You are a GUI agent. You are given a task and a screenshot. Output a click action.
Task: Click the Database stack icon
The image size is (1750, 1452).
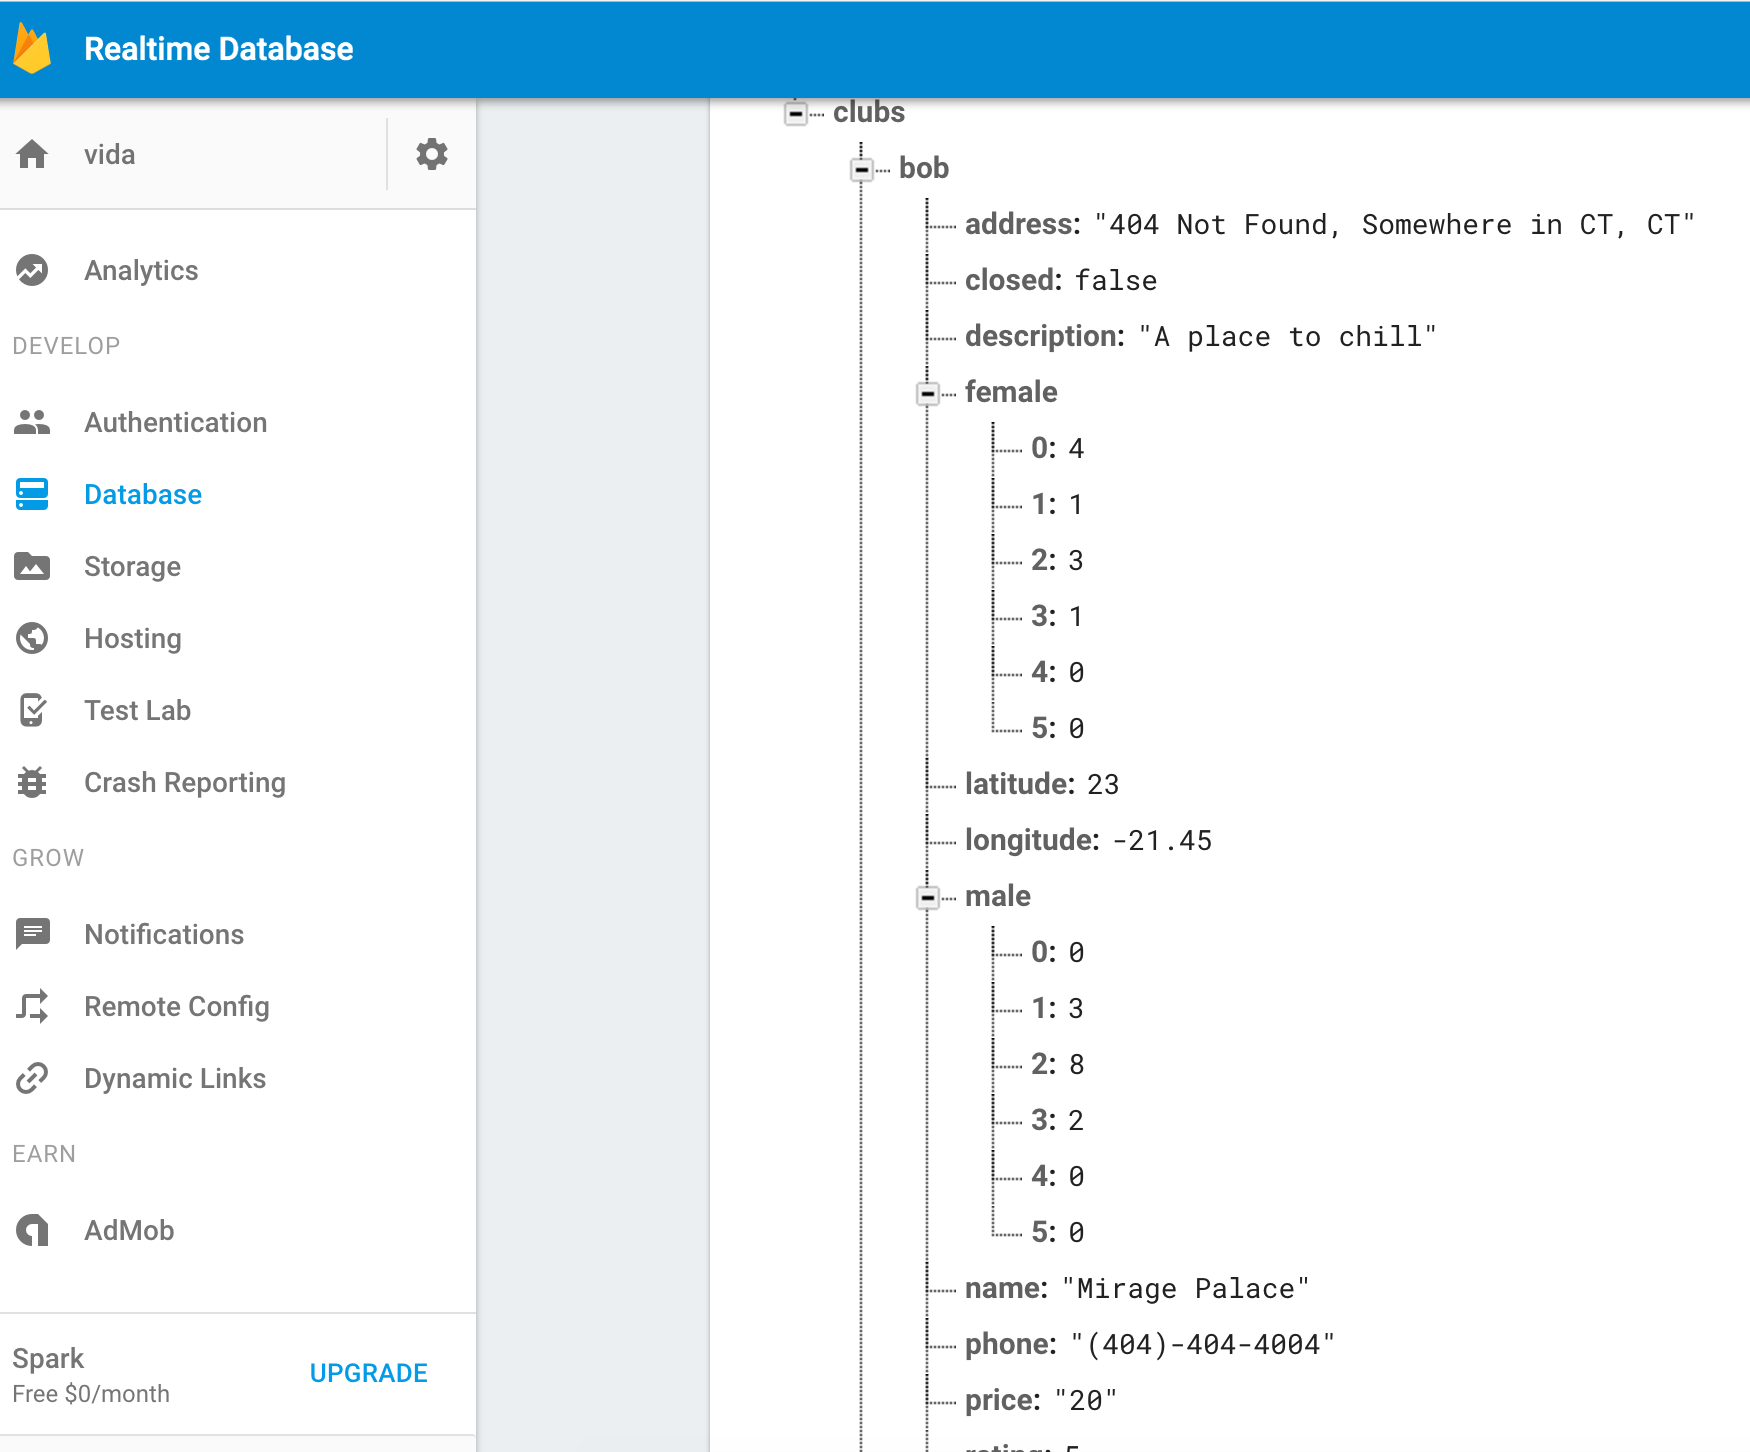(x=32, y=494)
